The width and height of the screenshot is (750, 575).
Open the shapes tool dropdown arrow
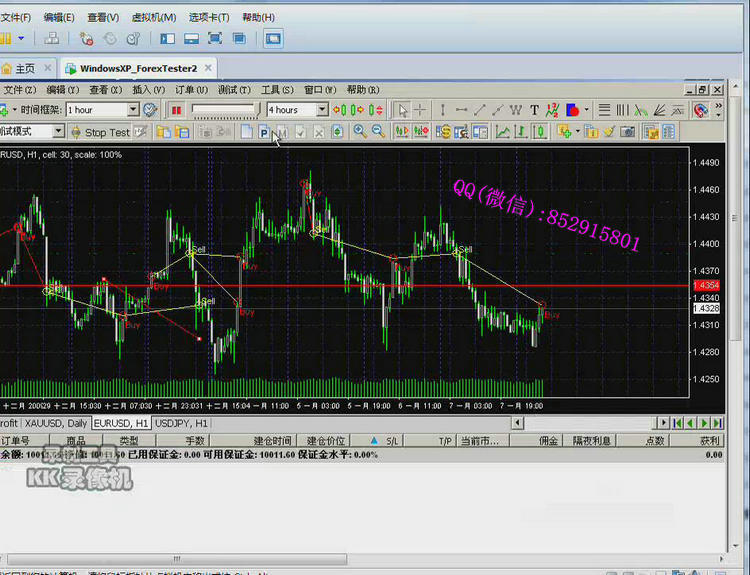click(587, 110)
